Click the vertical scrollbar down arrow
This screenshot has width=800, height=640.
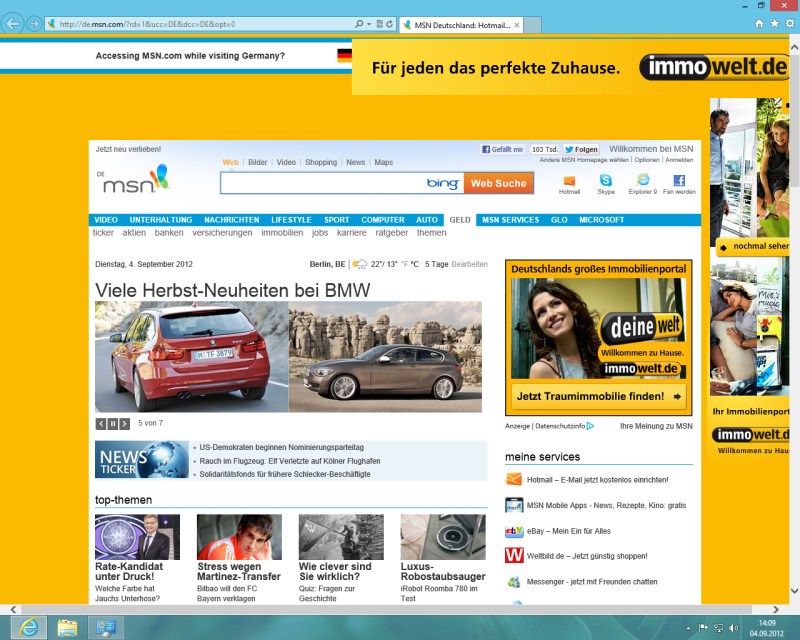tap(794, 591)
